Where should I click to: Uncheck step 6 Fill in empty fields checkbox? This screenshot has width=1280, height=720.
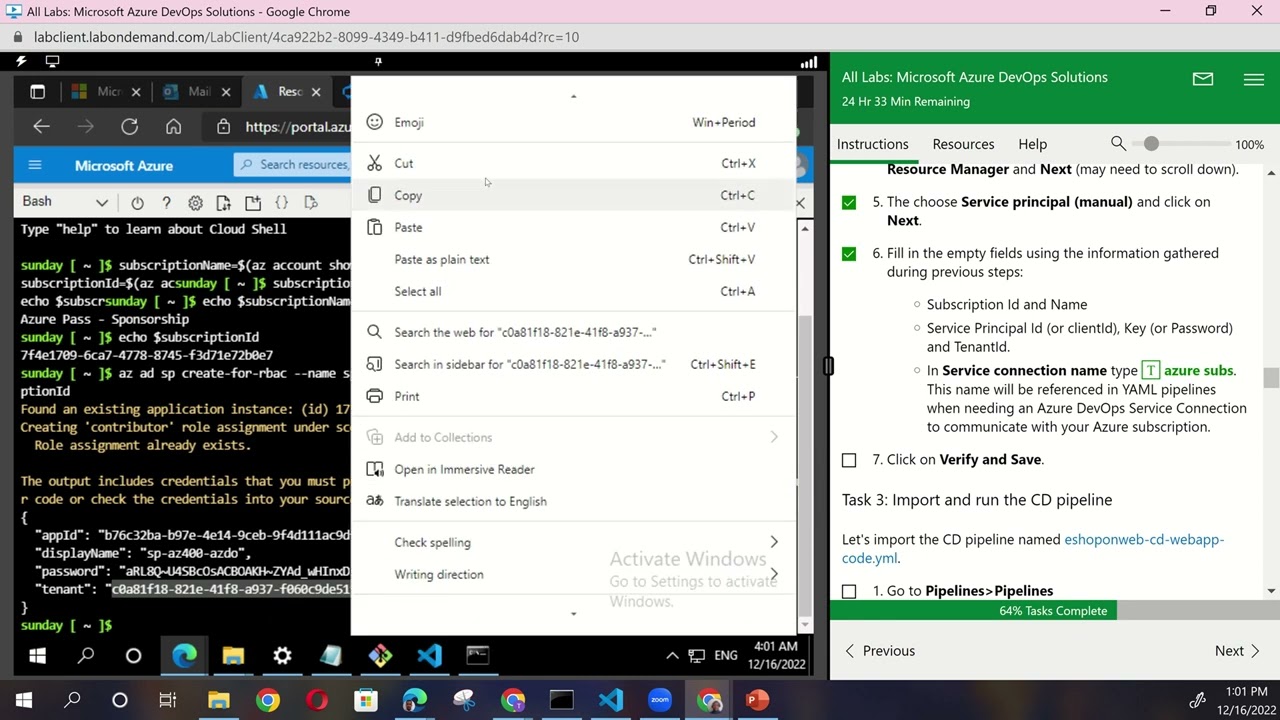(x=849, y=254)
